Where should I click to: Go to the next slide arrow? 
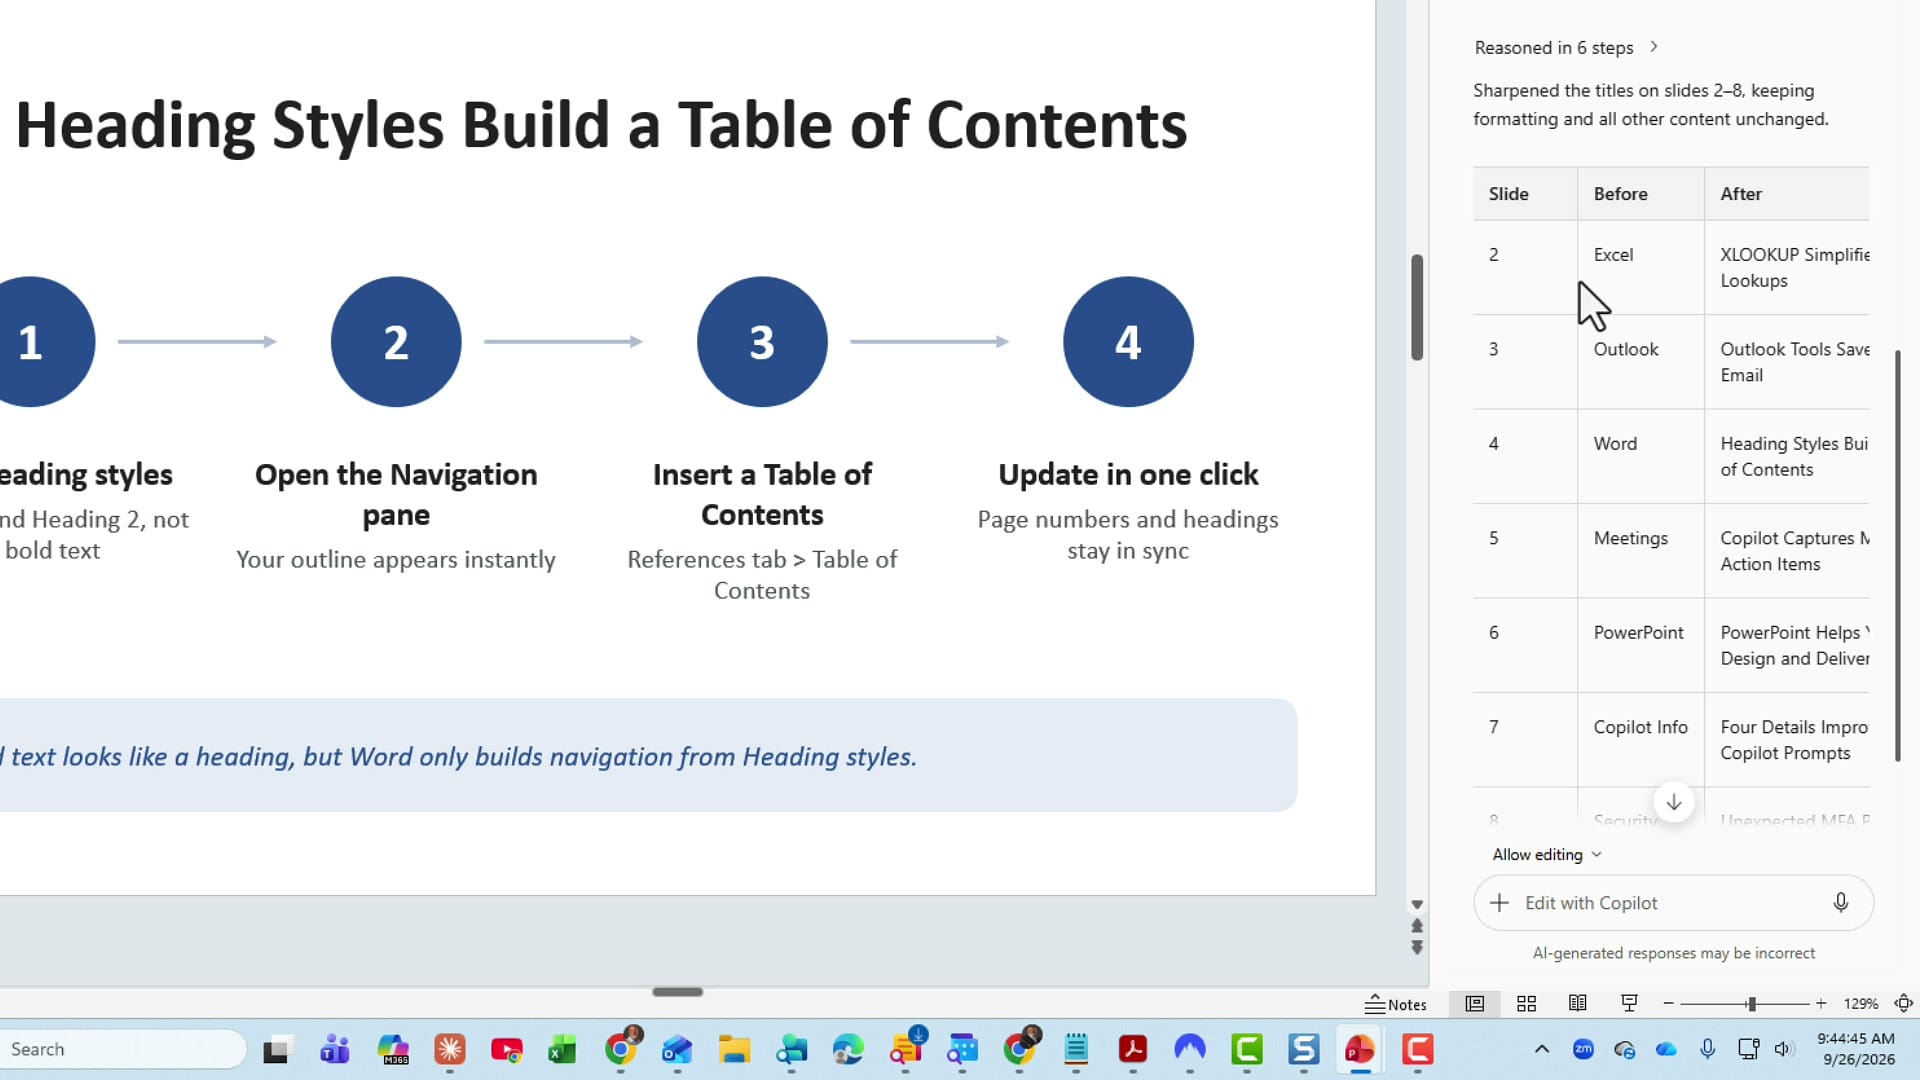1417,947
